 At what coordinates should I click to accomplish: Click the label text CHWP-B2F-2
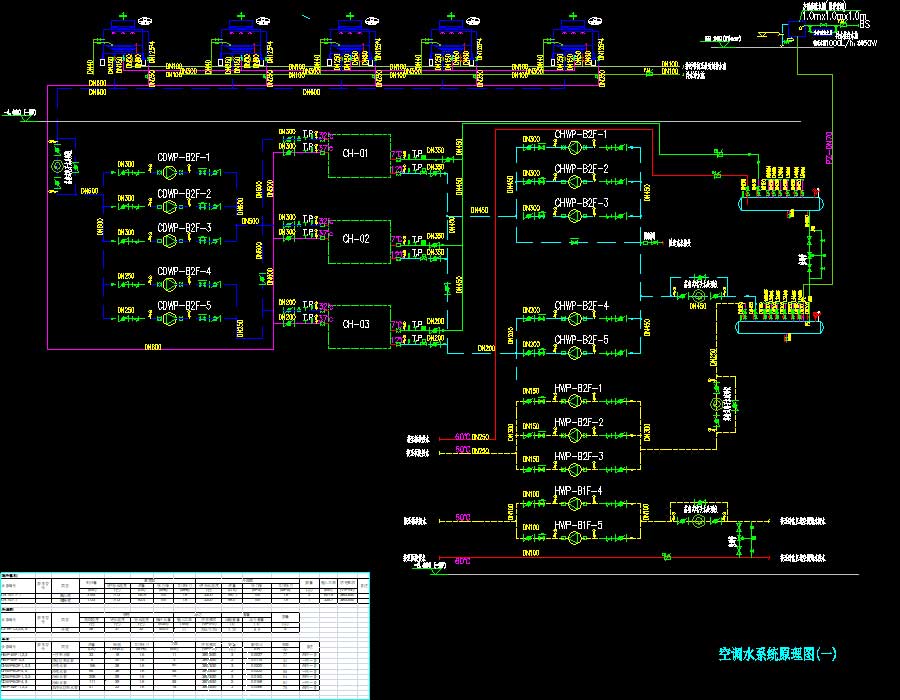pyautogui.click(x=581, y=169)
